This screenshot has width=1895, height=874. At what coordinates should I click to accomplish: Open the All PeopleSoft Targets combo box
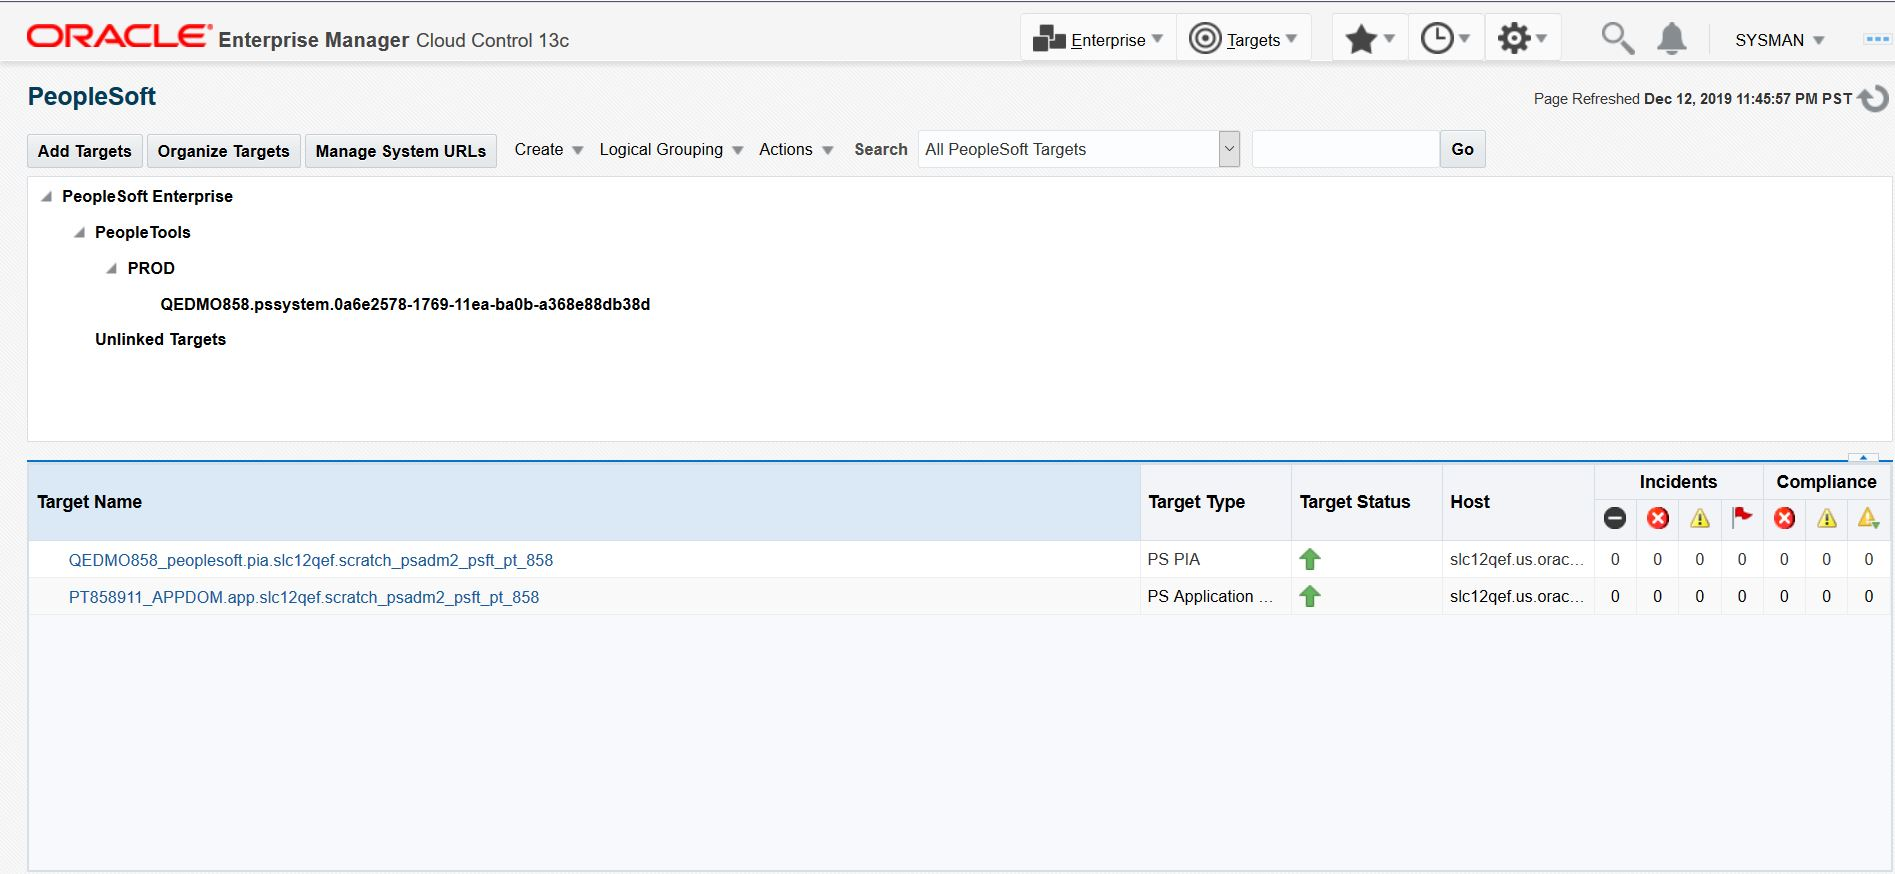[1079, 149]
